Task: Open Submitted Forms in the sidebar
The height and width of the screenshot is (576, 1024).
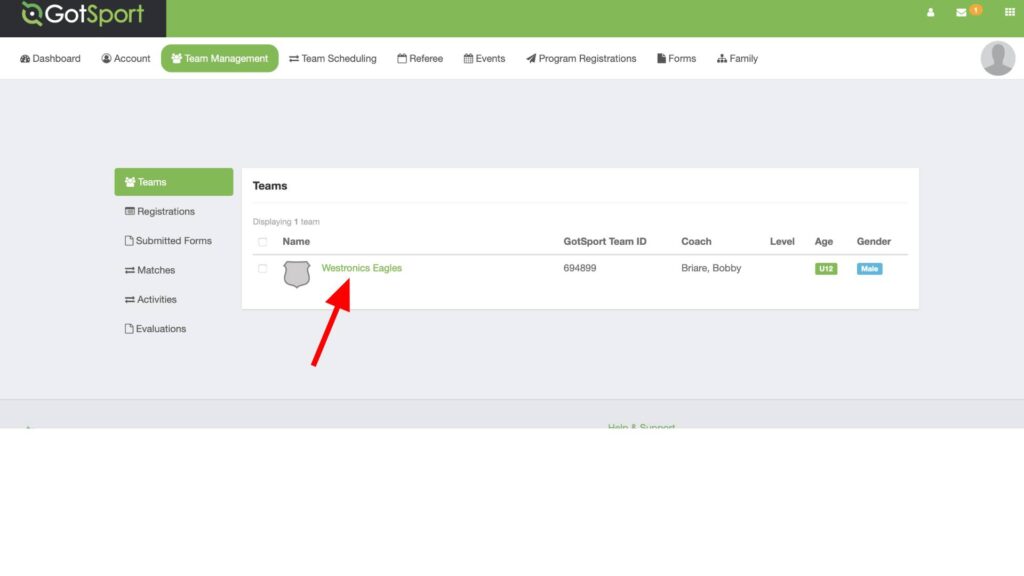Action: pyautogui.click(x=173, y=241)
